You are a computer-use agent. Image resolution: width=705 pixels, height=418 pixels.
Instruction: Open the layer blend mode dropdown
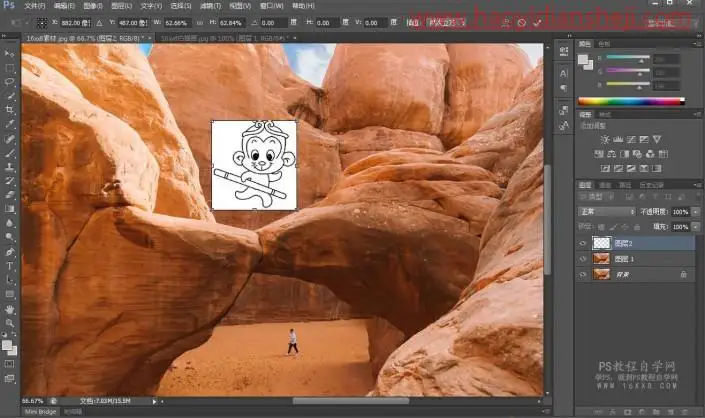point(607,211)
